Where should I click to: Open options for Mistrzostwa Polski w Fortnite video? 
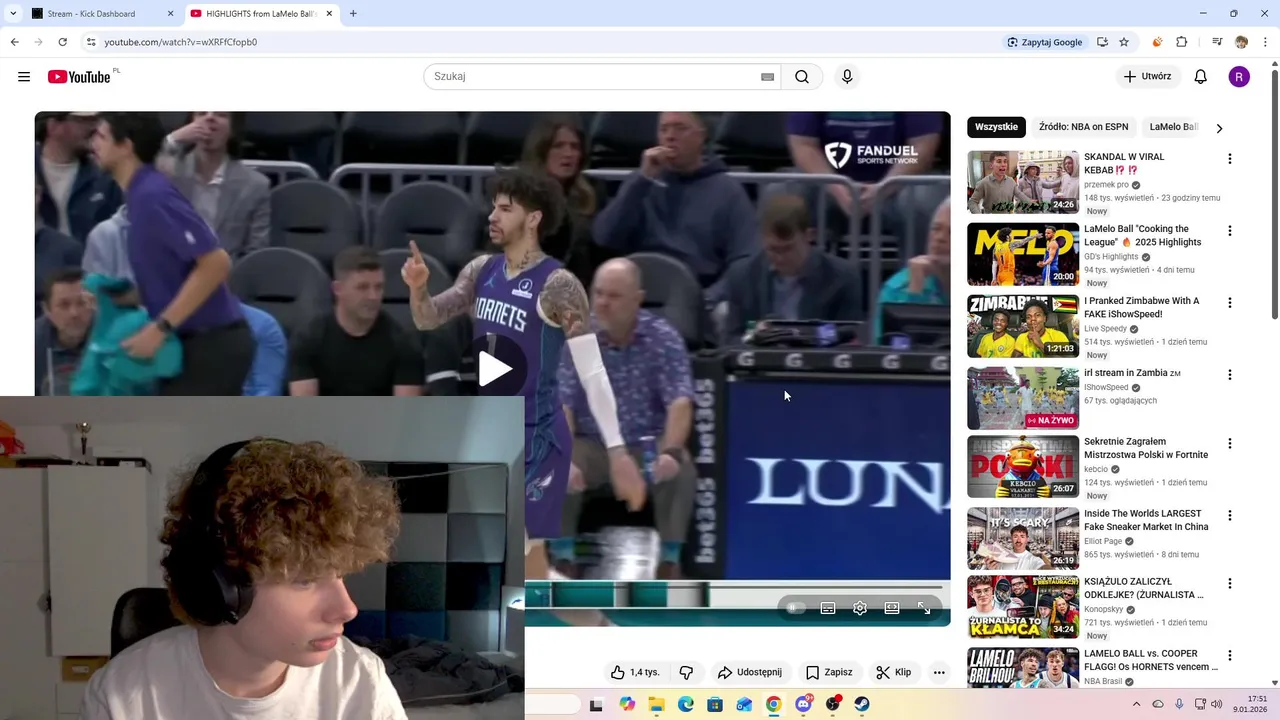(1230, 444)
